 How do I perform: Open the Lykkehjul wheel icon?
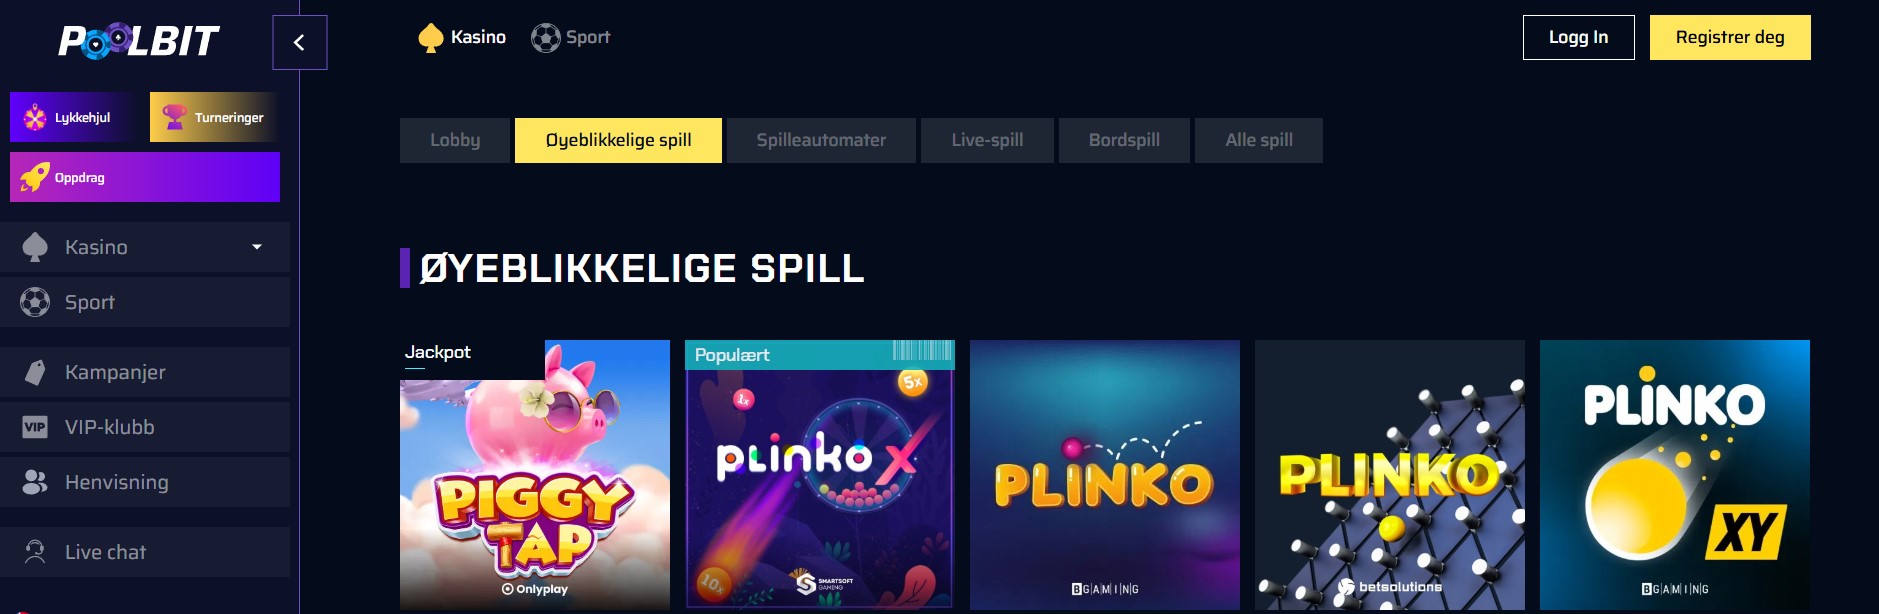coord(35,118)
